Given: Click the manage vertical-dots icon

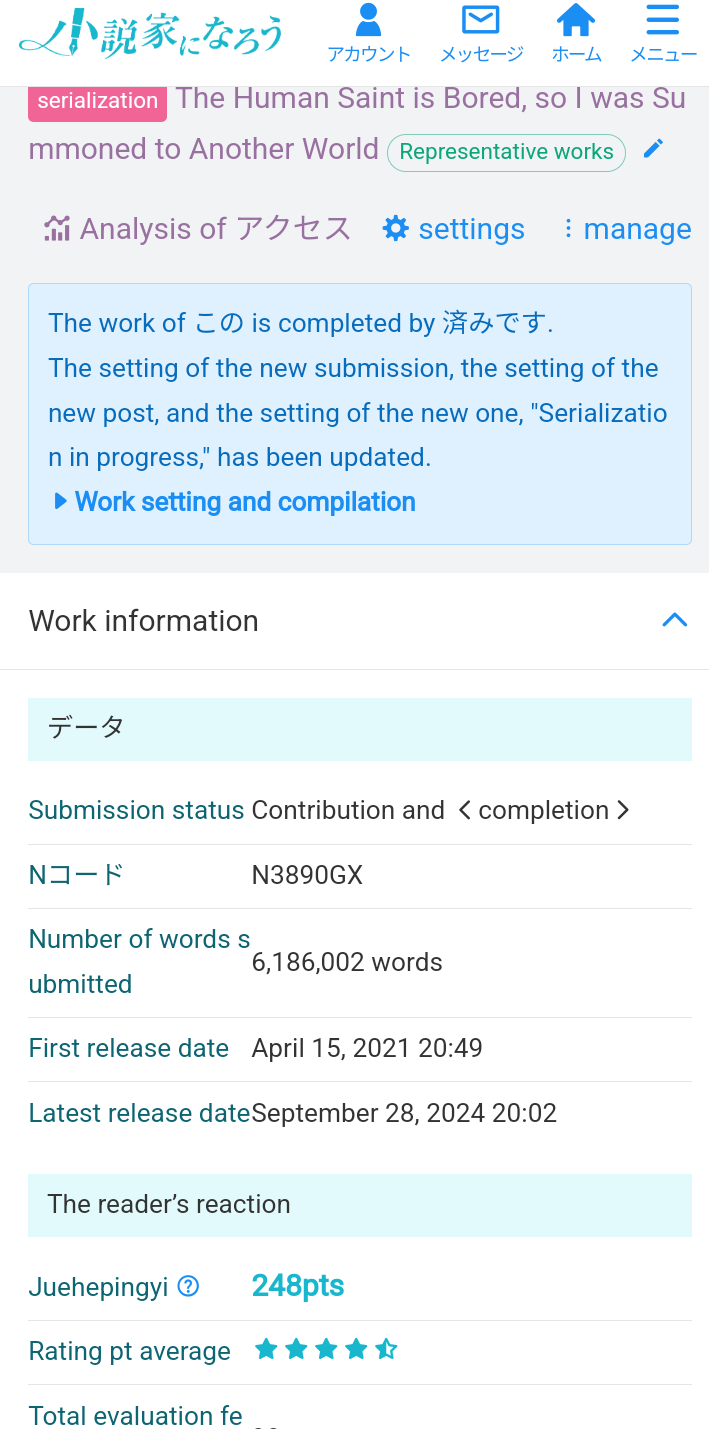Looking at the screenshot, I should coord(567,228).
